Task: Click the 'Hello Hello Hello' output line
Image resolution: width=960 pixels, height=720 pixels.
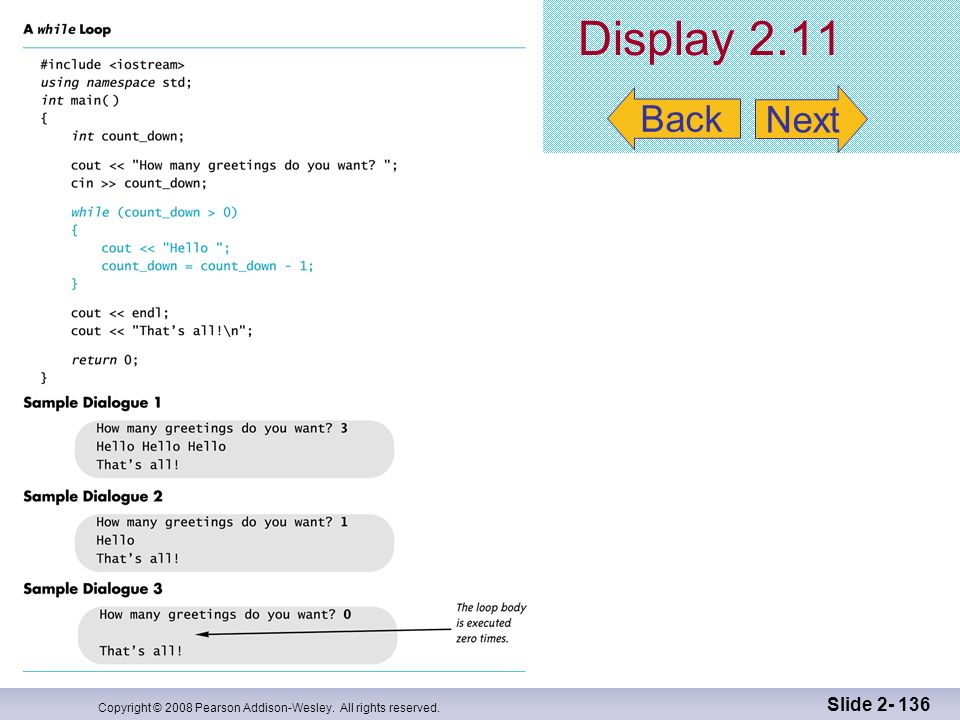Action: coord(161,446)
